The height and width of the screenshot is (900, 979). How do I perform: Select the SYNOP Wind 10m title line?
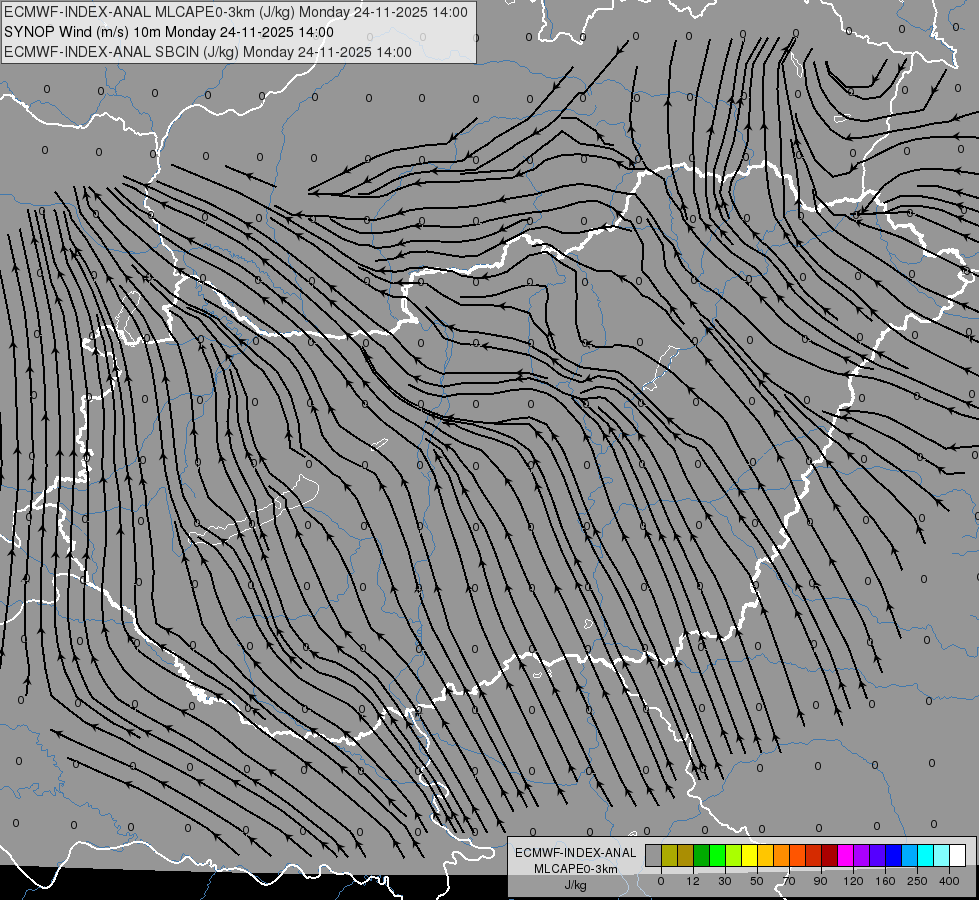[x=169, y=32]
